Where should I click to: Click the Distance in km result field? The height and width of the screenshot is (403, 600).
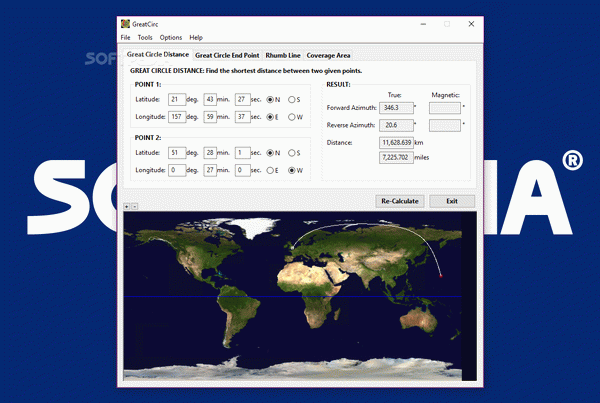click(x=397, y=143)
